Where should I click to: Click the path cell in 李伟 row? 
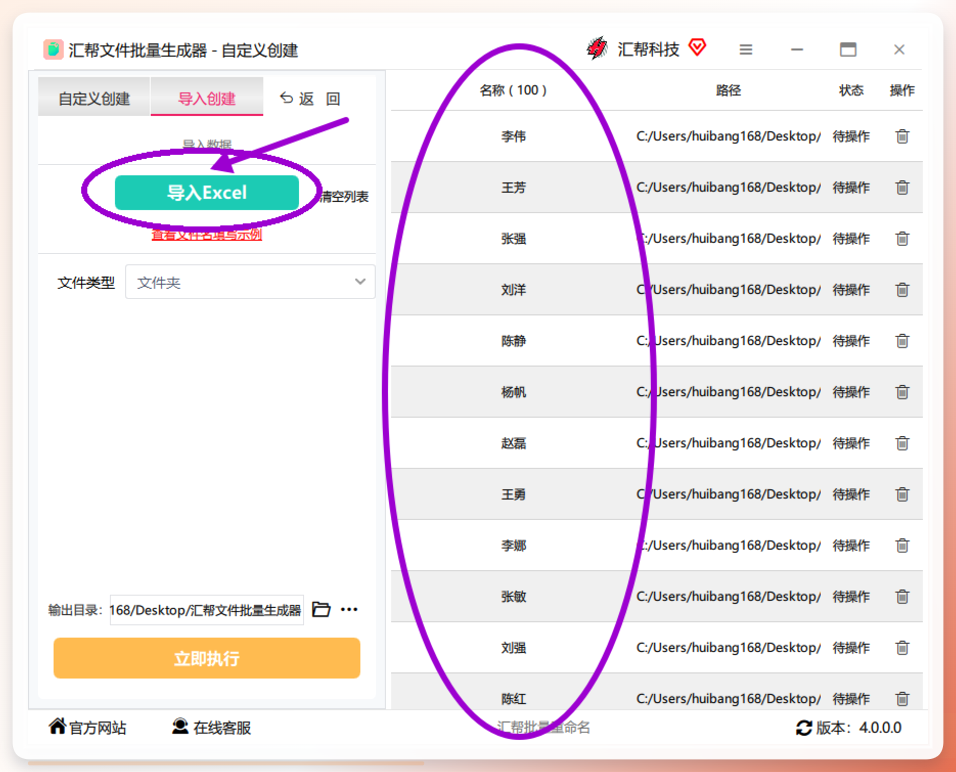click(729, 136)
